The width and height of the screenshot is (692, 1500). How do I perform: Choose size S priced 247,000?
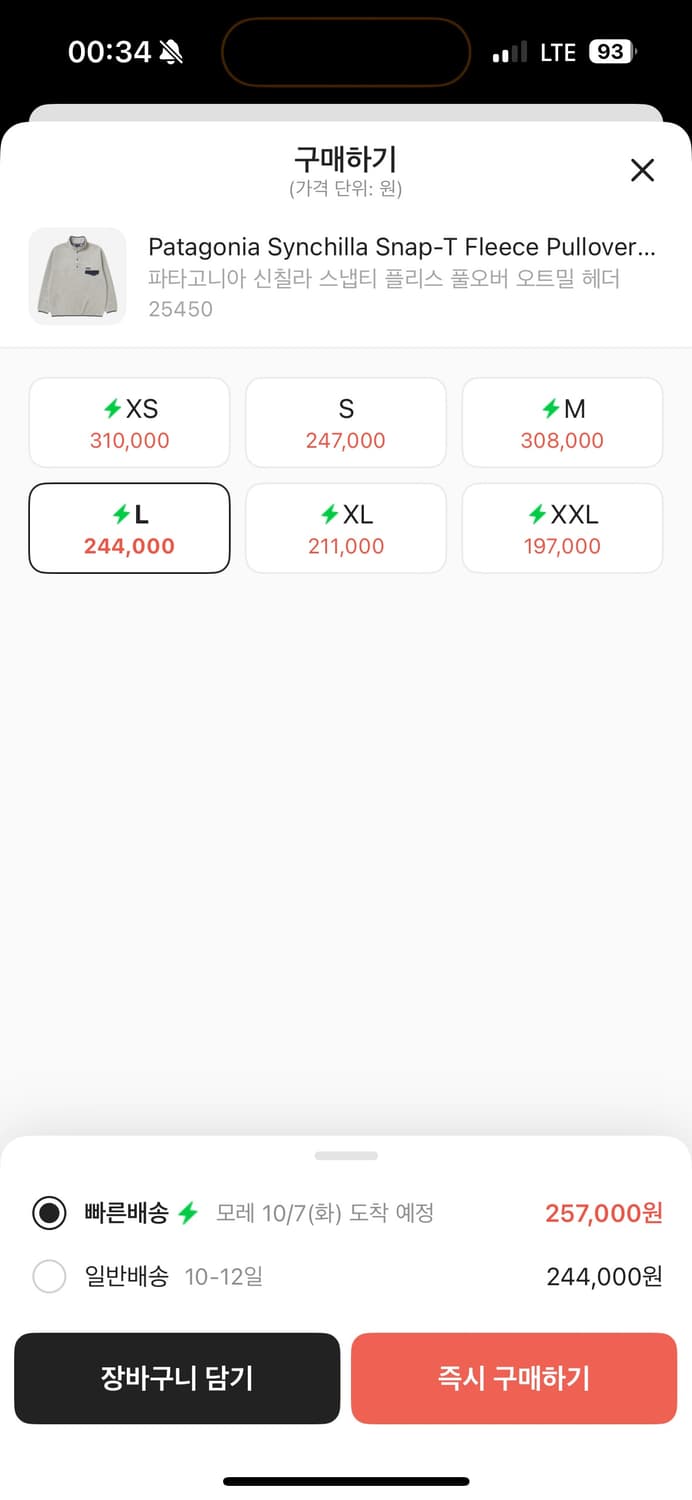346,423
